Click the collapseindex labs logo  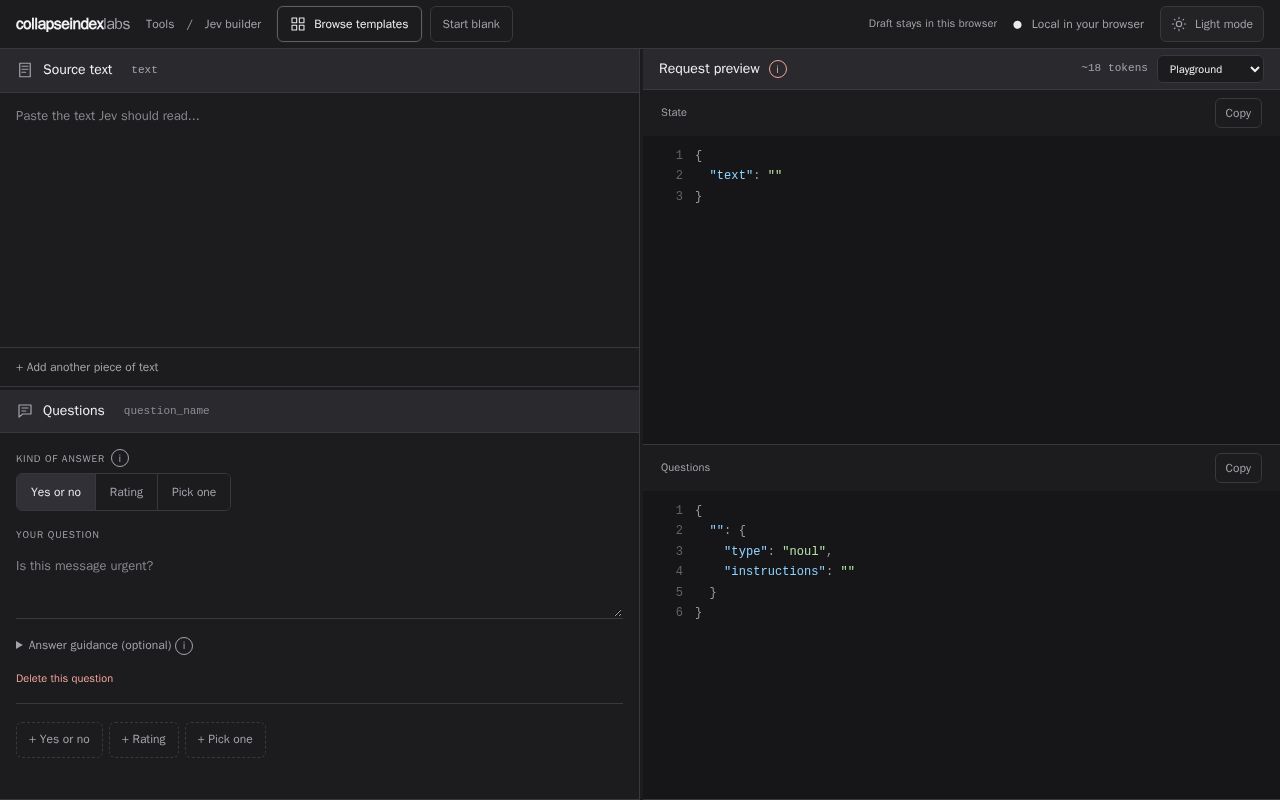click(73, 24)
